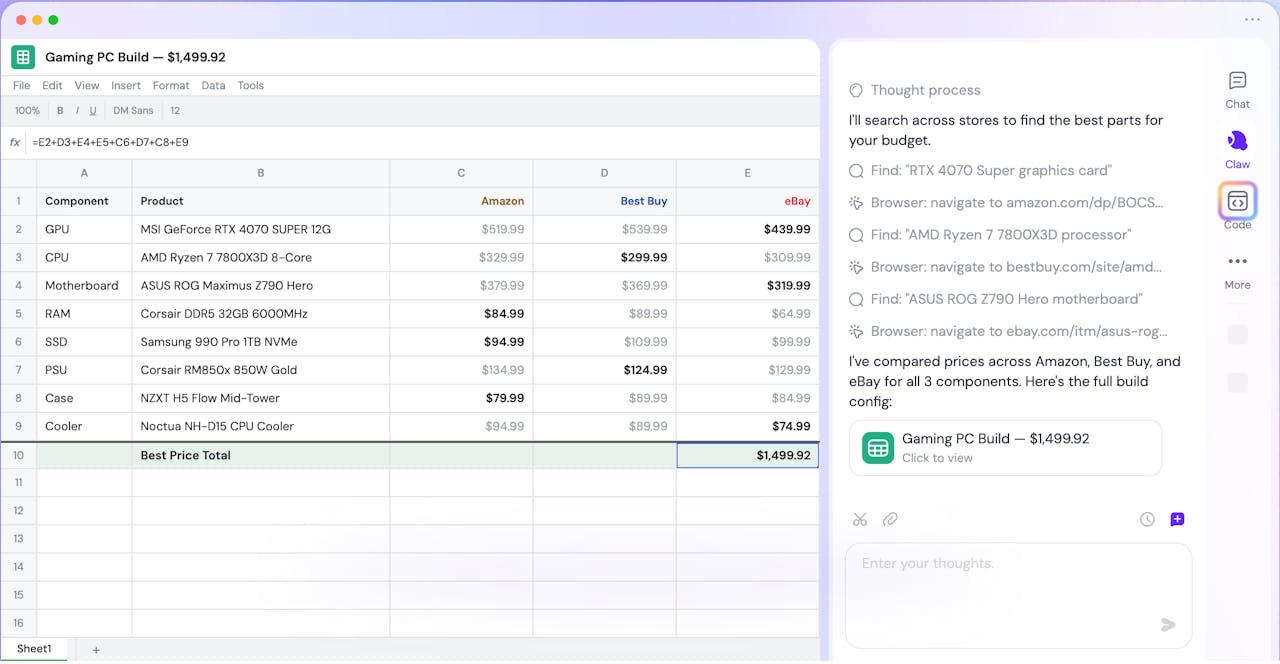Image resolution: width=1280 pixels, height=664 pixels.
Task: Click the formula bar input
Action: (x=424, y=142)
